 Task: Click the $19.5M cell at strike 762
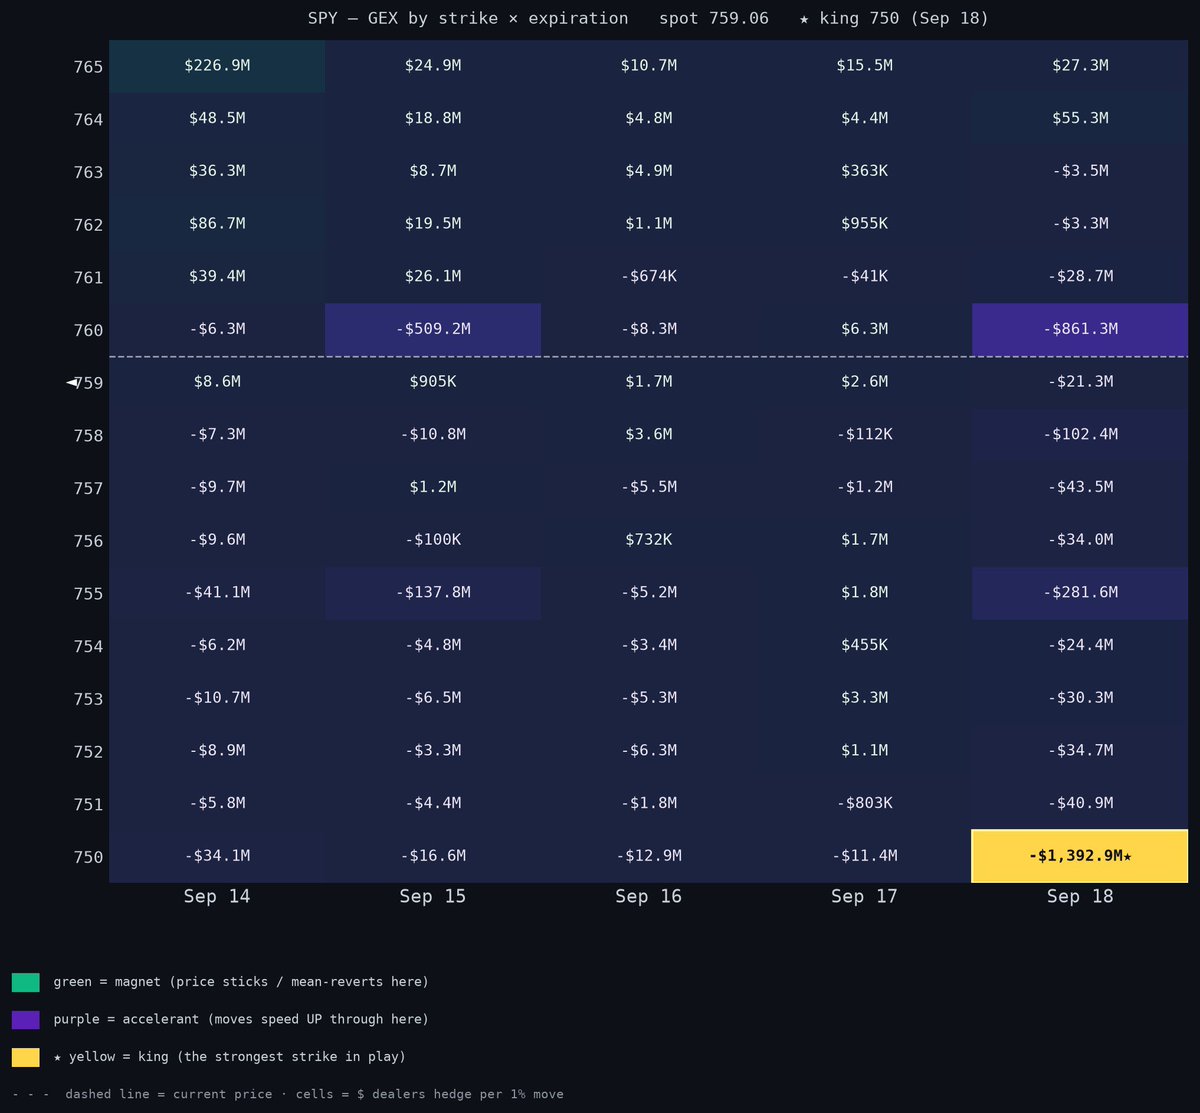click(x=433, y=224)
